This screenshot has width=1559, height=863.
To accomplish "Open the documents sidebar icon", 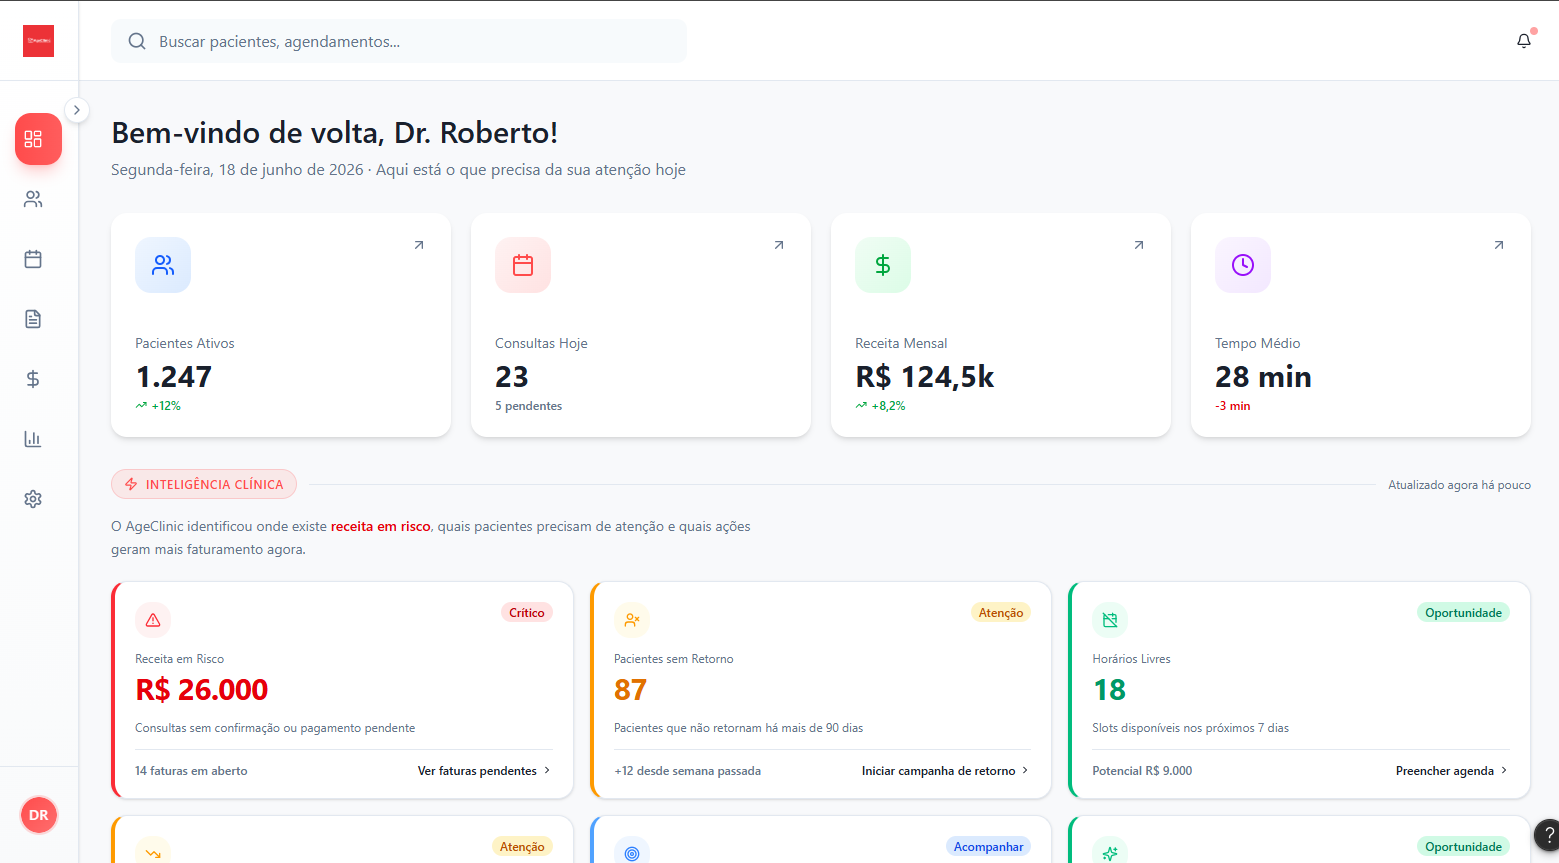I will (x=33, y=319).
